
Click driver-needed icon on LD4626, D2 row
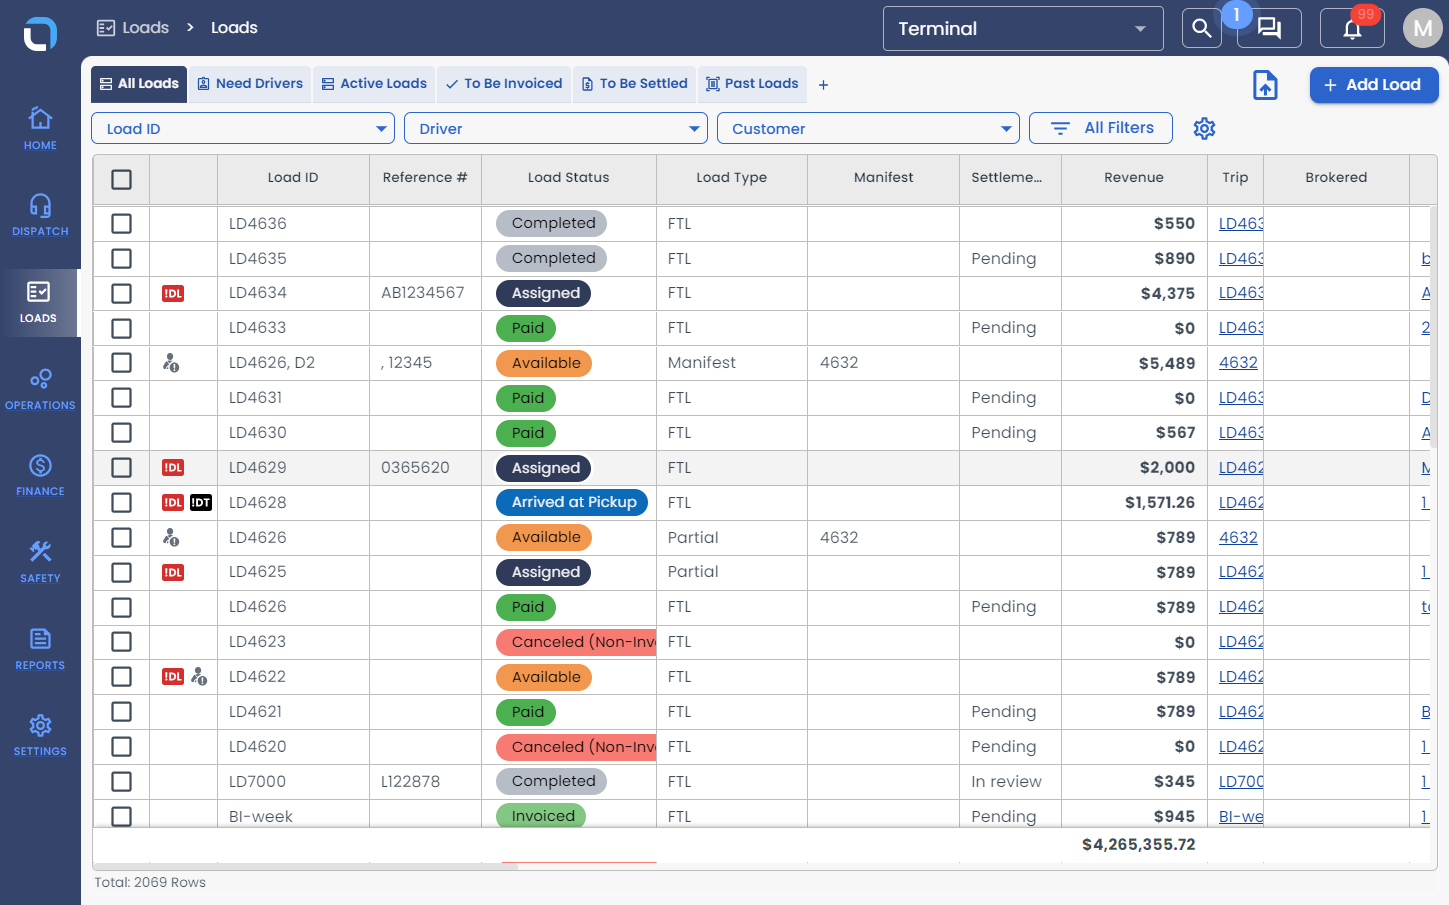pos(171,363)
